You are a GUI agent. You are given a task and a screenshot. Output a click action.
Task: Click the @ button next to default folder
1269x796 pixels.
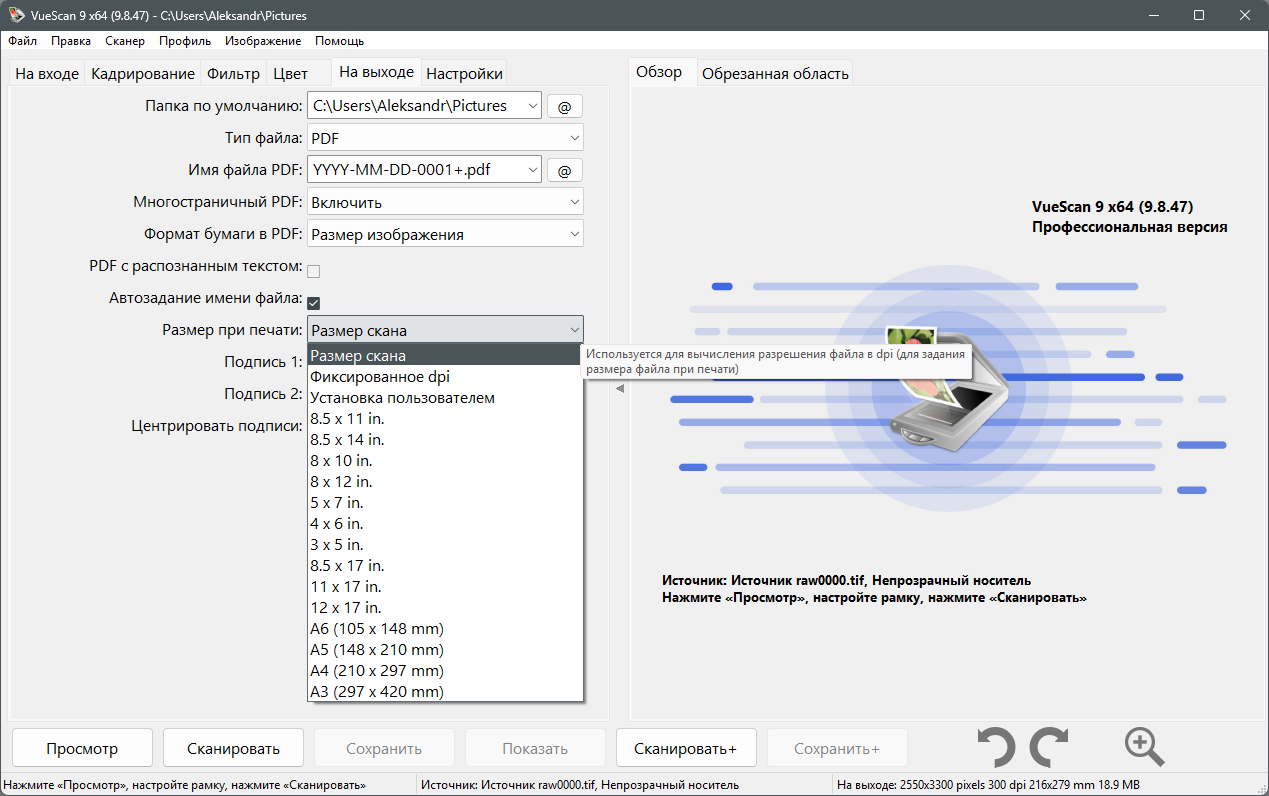click(564, 106)
